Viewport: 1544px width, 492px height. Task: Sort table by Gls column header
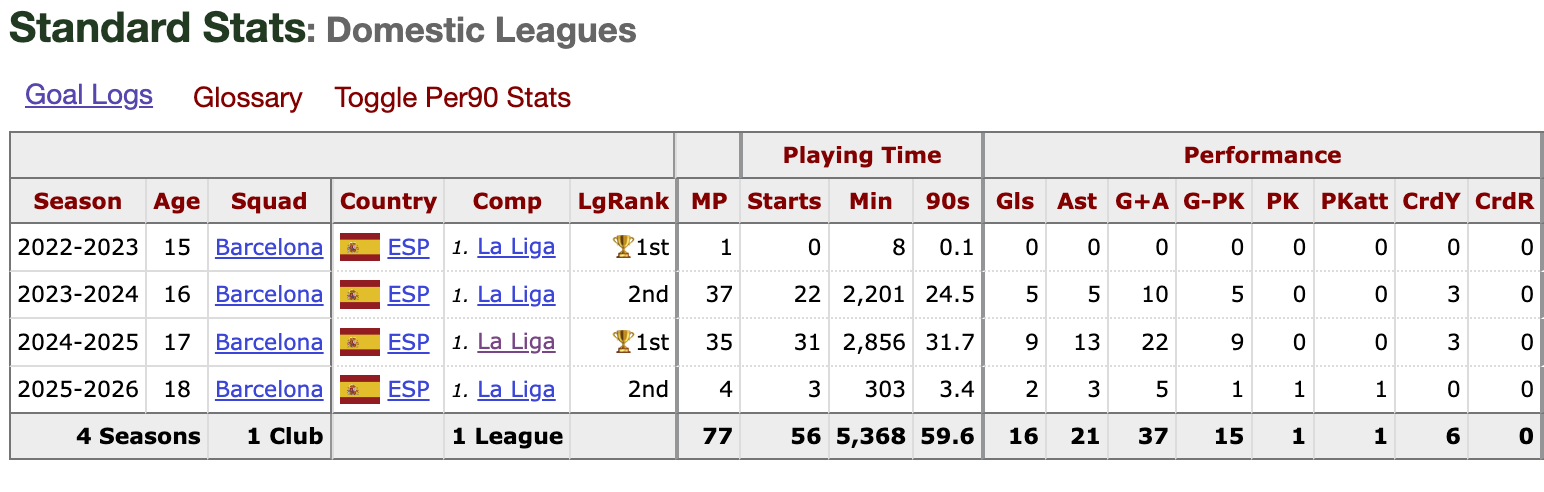click(x=1015, y=201)
